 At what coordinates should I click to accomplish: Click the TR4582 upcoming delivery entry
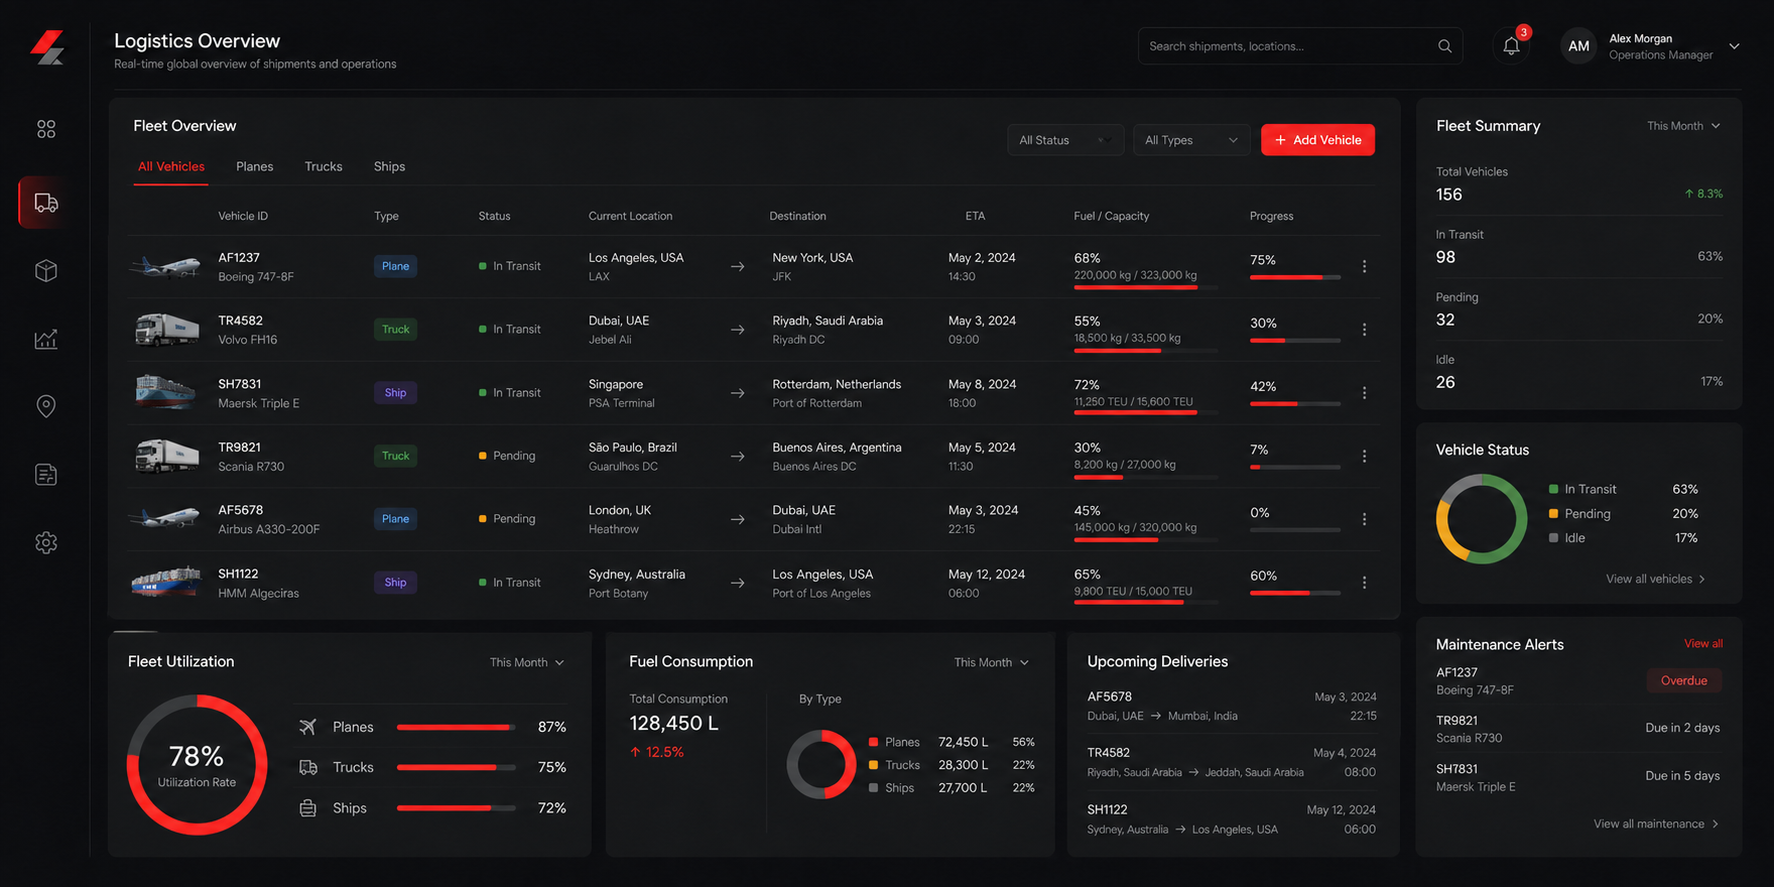[x=1231, y=762]
